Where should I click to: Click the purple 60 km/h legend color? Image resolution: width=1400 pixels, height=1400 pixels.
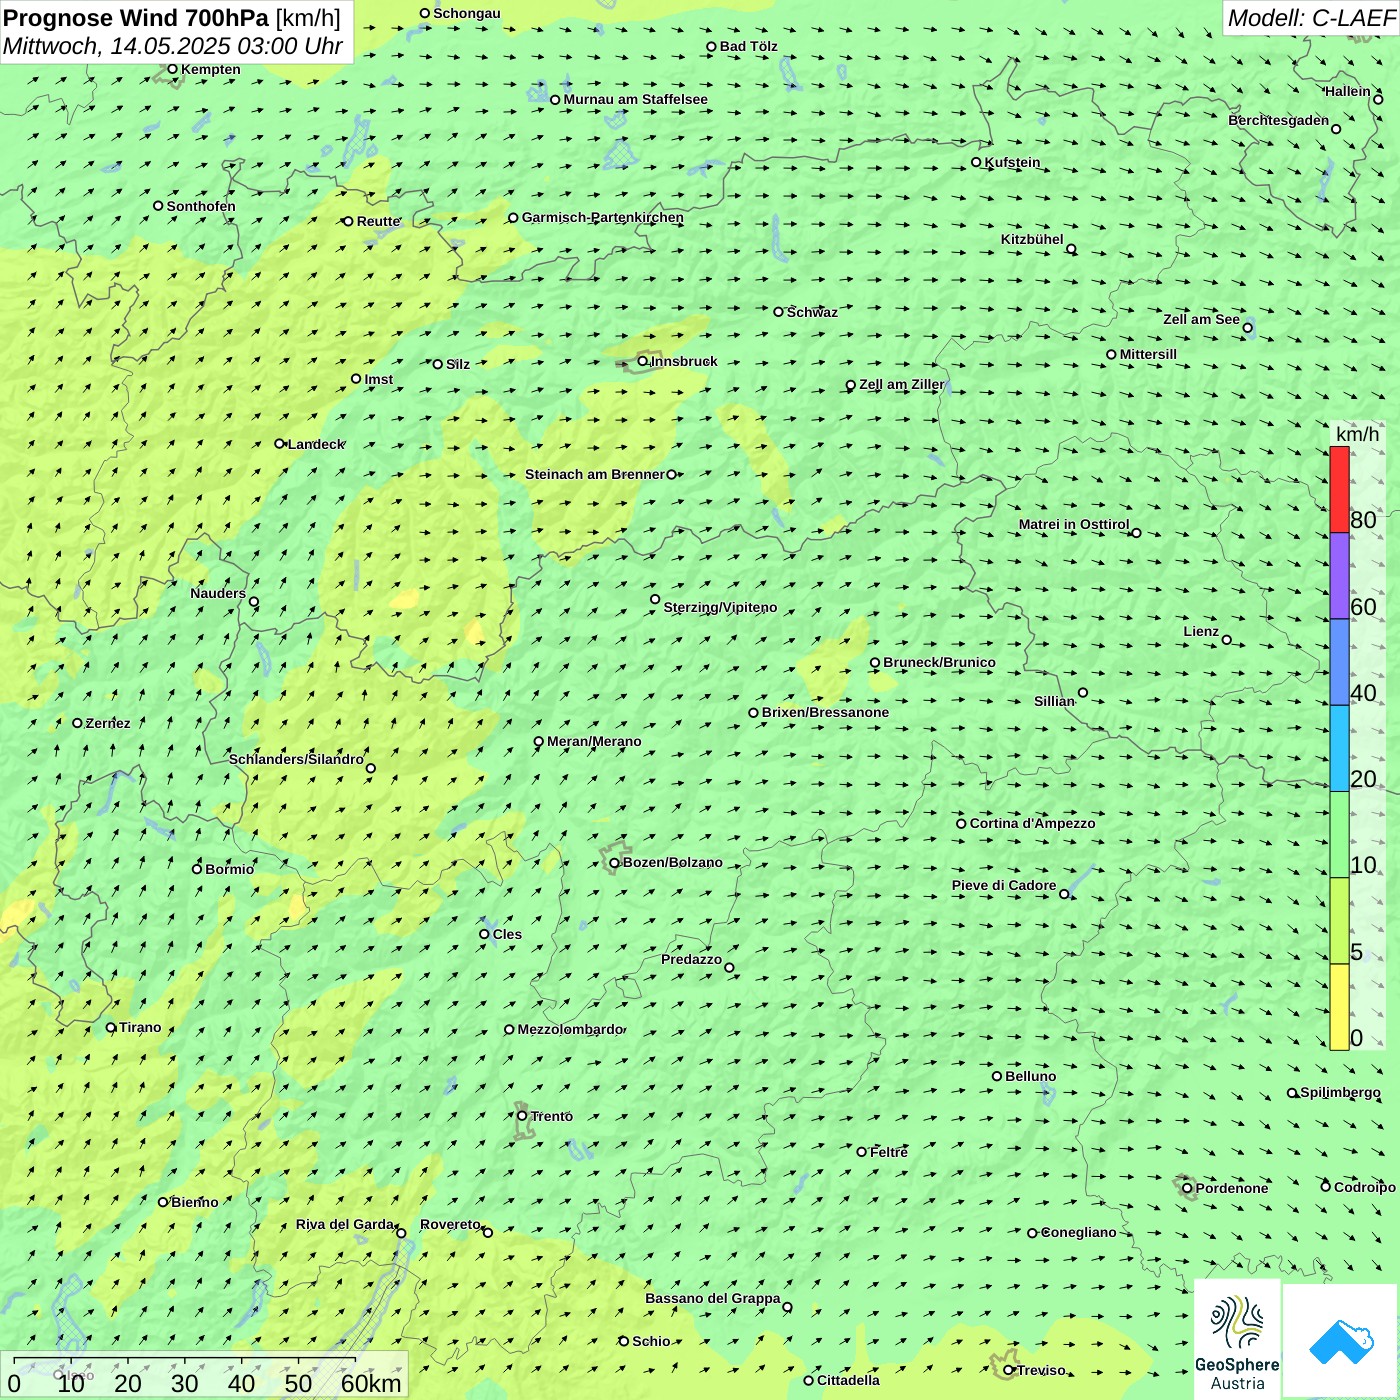(x=1339, y=576)
